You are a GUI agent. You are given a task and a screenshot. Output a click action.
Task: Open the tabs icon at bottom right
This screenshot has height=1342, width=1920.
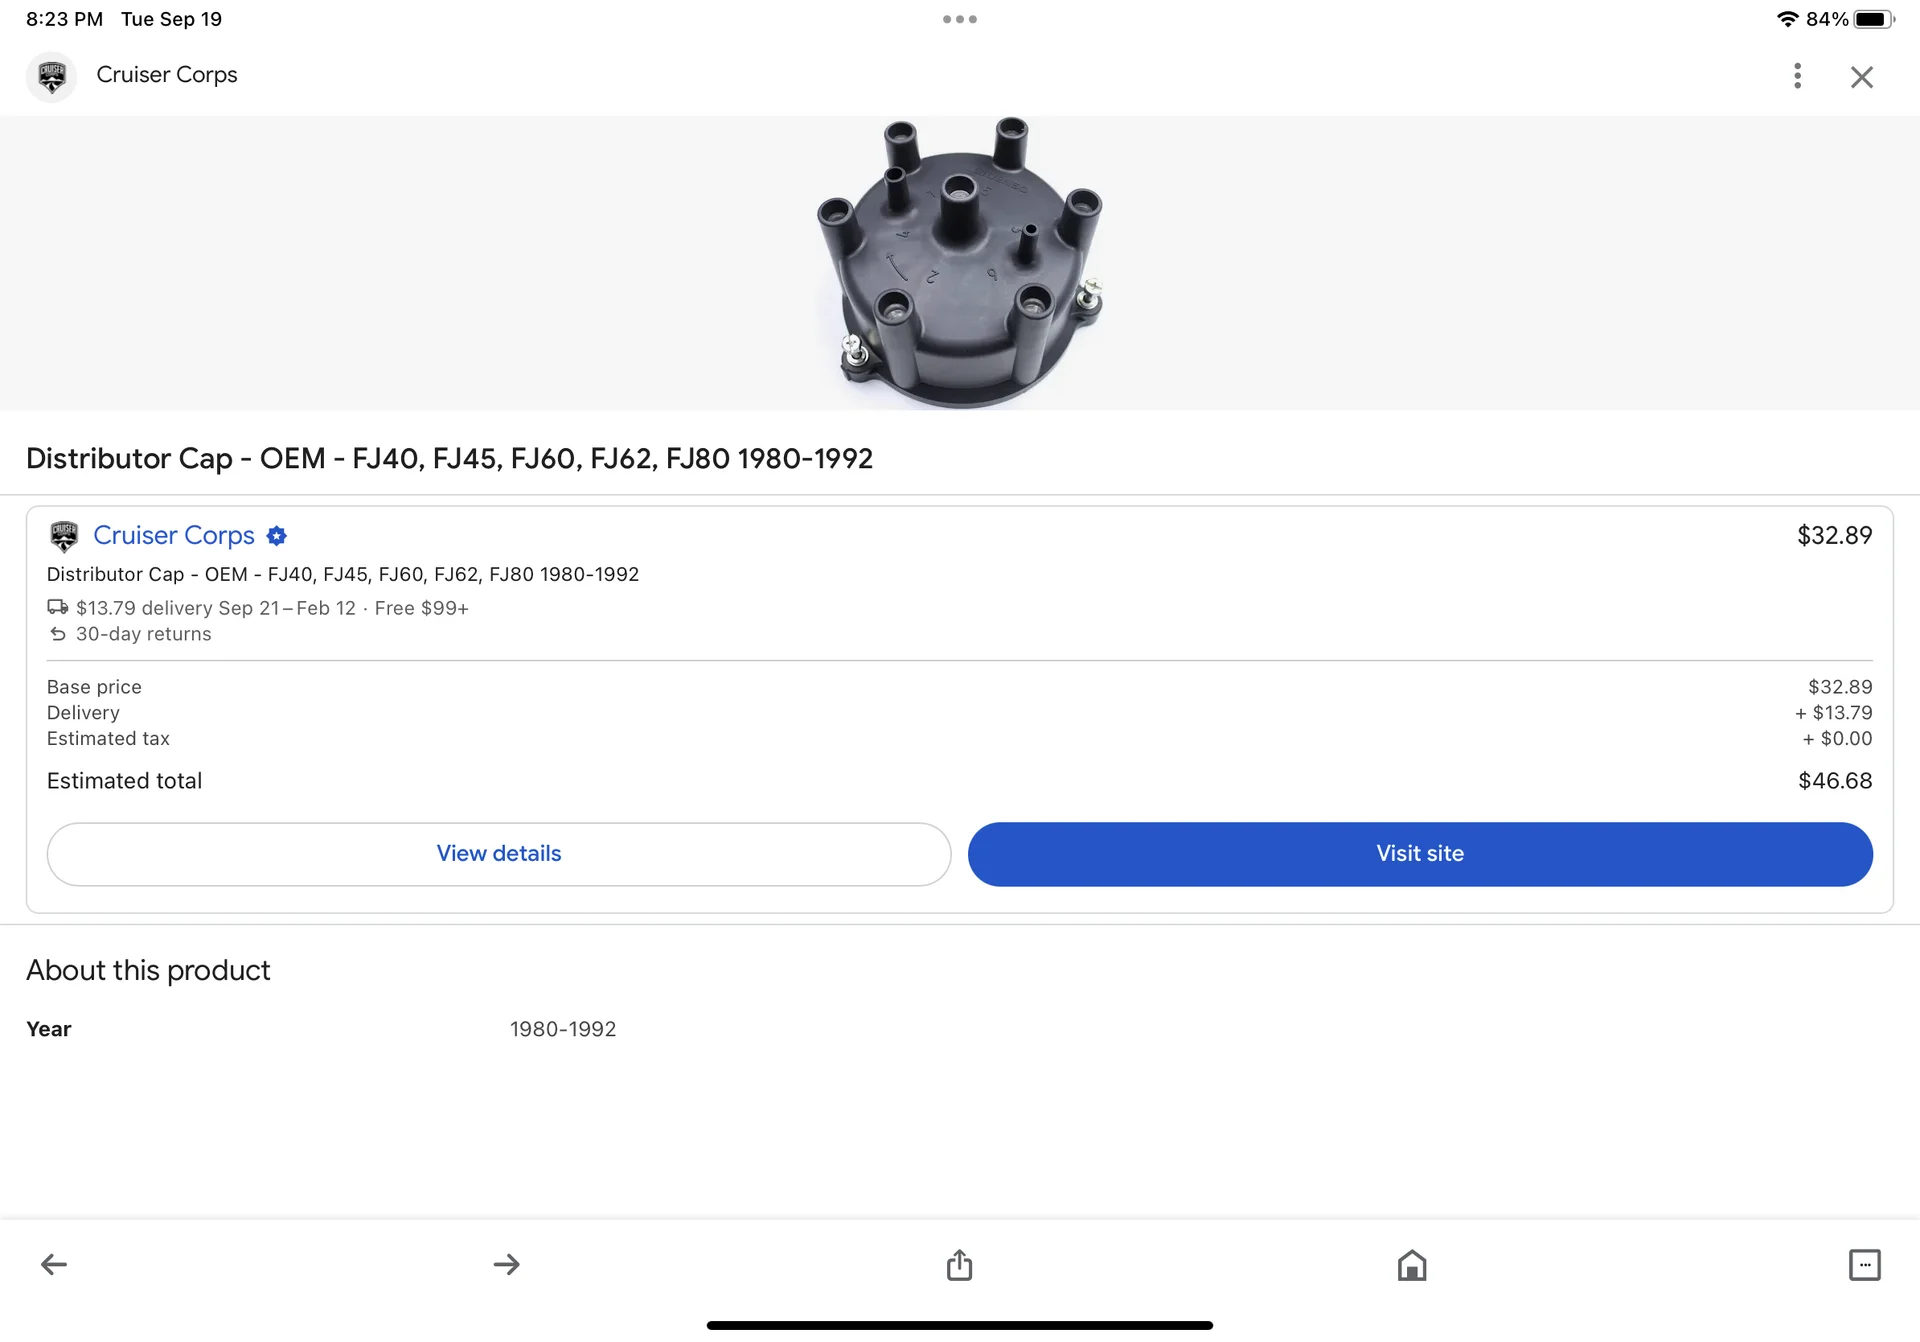point(1864,1265)
